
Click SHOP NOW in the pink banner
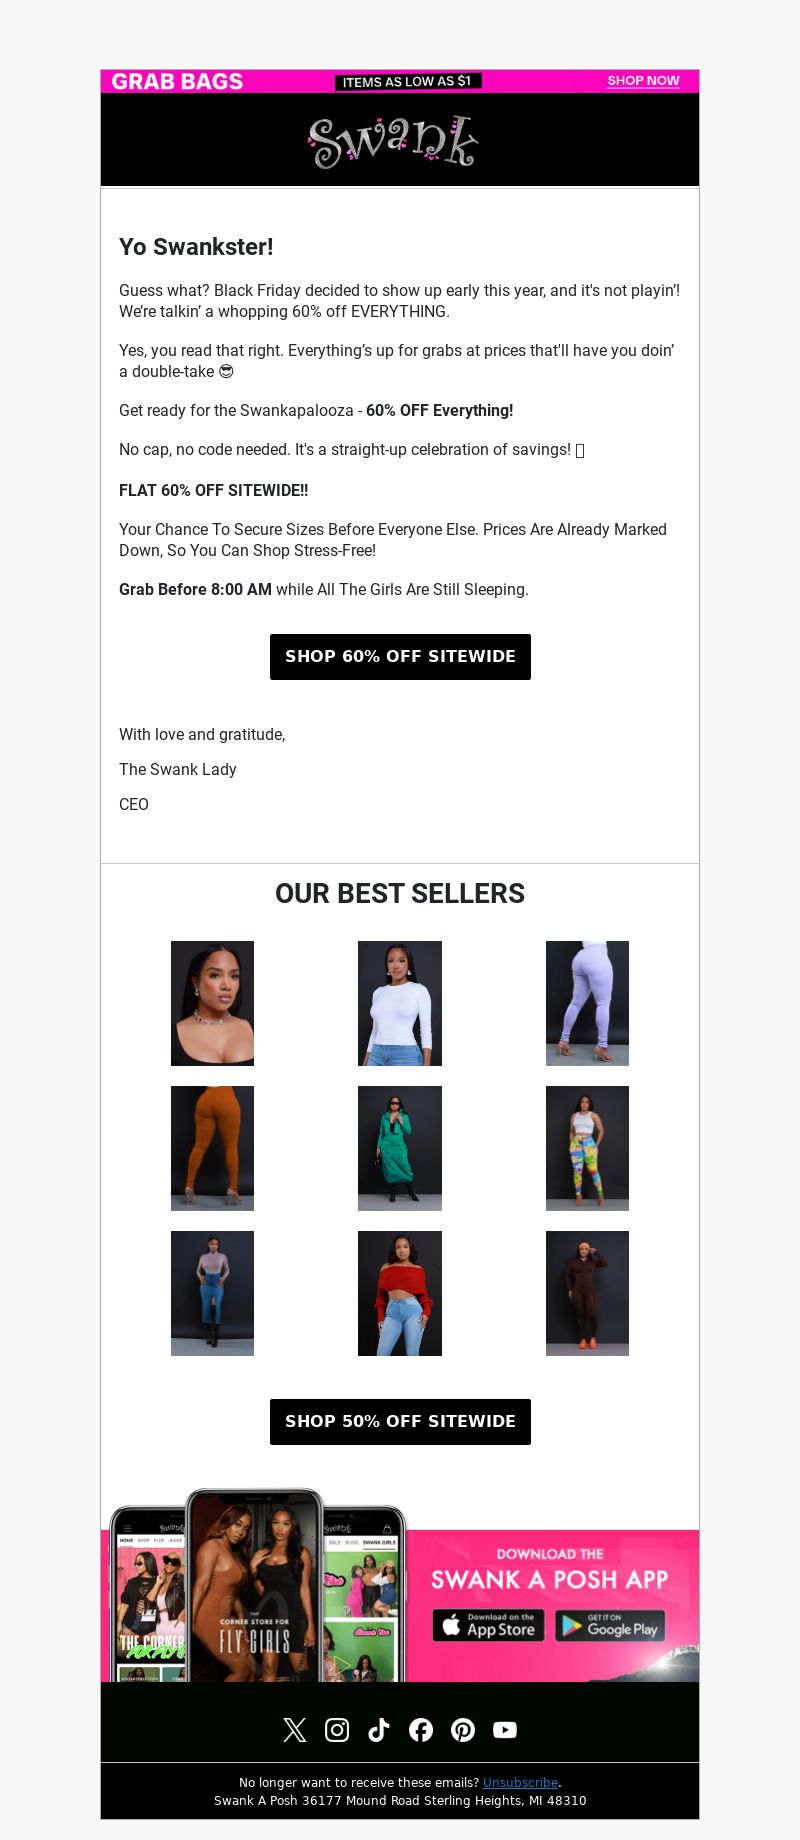(x=643, y=81)
